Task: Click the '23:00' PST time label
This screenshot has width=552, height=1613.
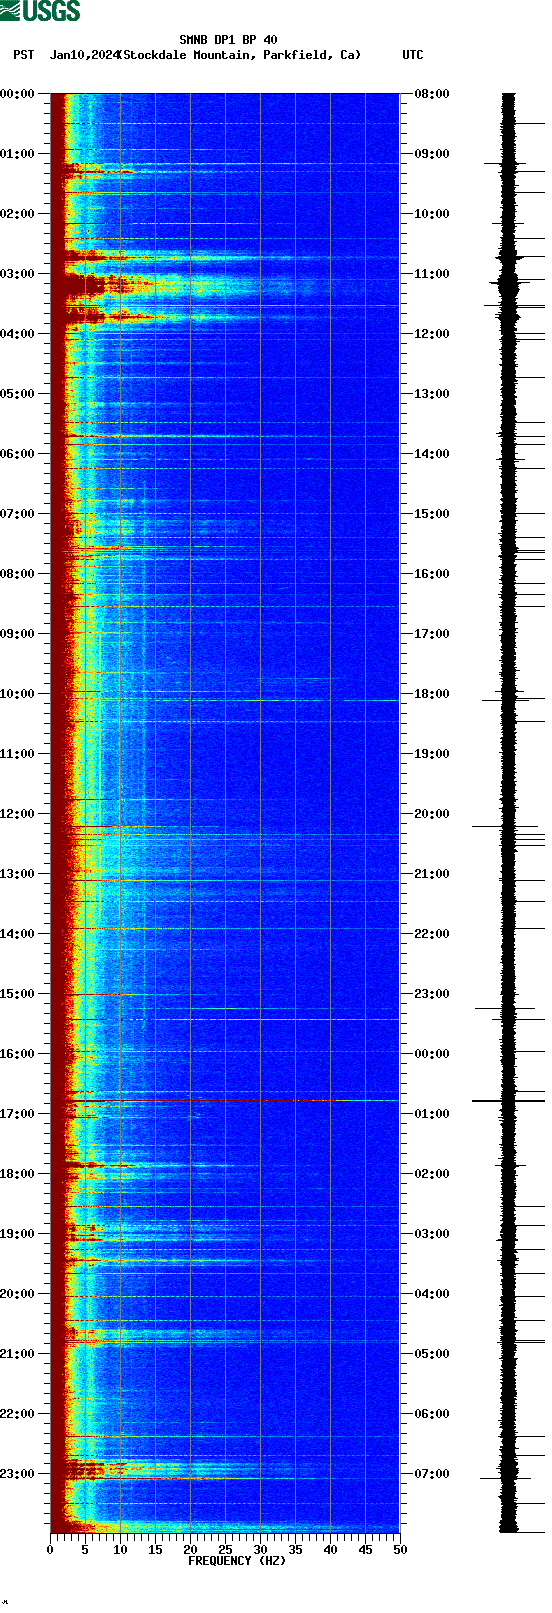Action: tap(18, 1474)
